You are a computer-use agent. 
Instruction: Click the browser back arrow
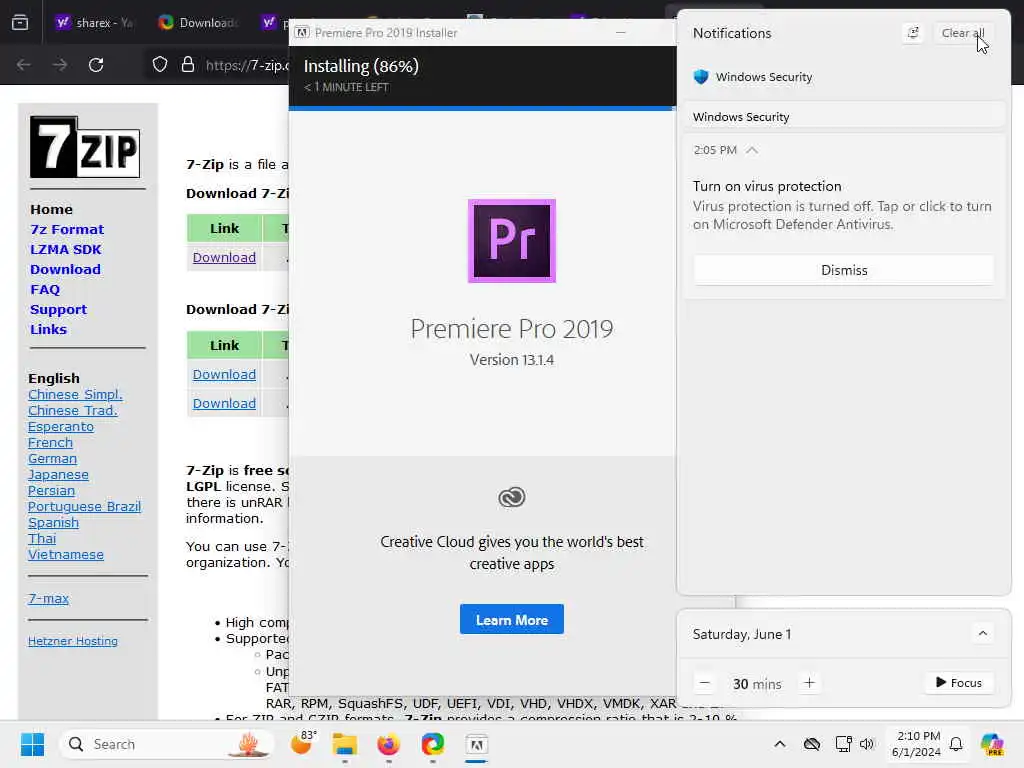(24, 65)
